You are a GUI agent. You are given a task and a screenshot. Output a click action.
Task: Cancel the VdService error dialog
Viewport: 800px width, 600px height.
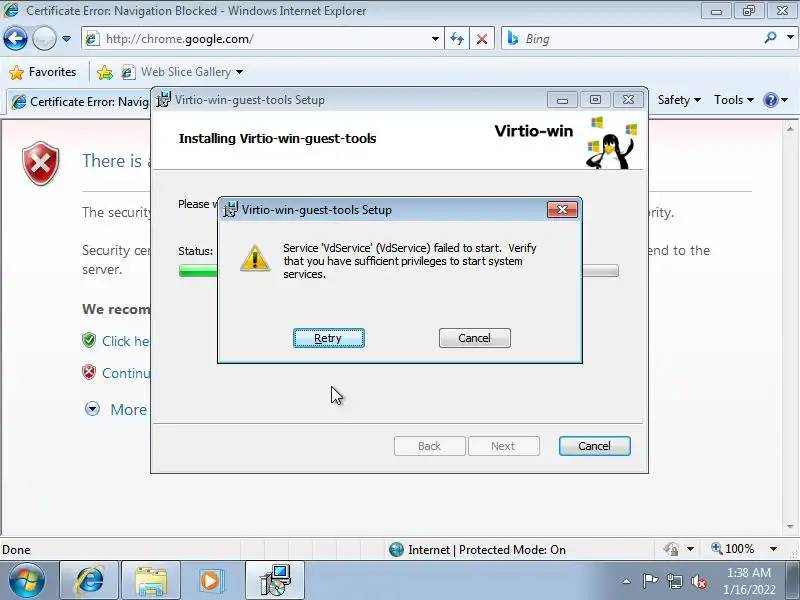coord(474,338)
